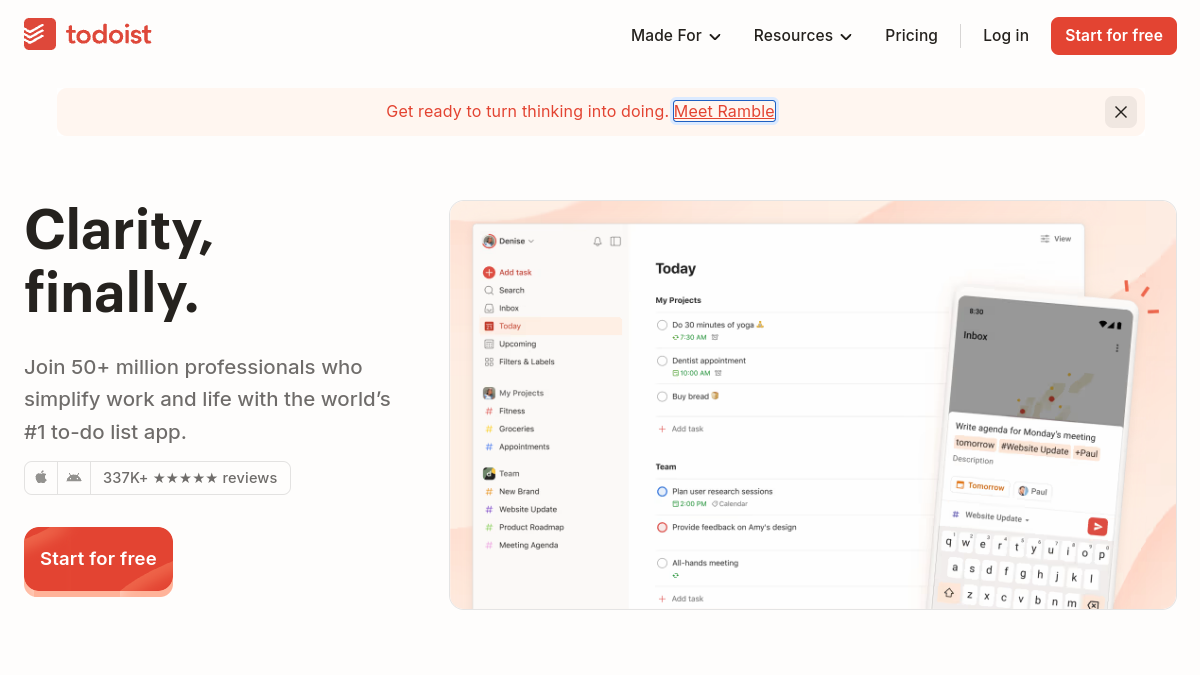1200x675 pixels.
Task: Click Add task under the All-hands meeting task
Action: click(x=681, y=599)
